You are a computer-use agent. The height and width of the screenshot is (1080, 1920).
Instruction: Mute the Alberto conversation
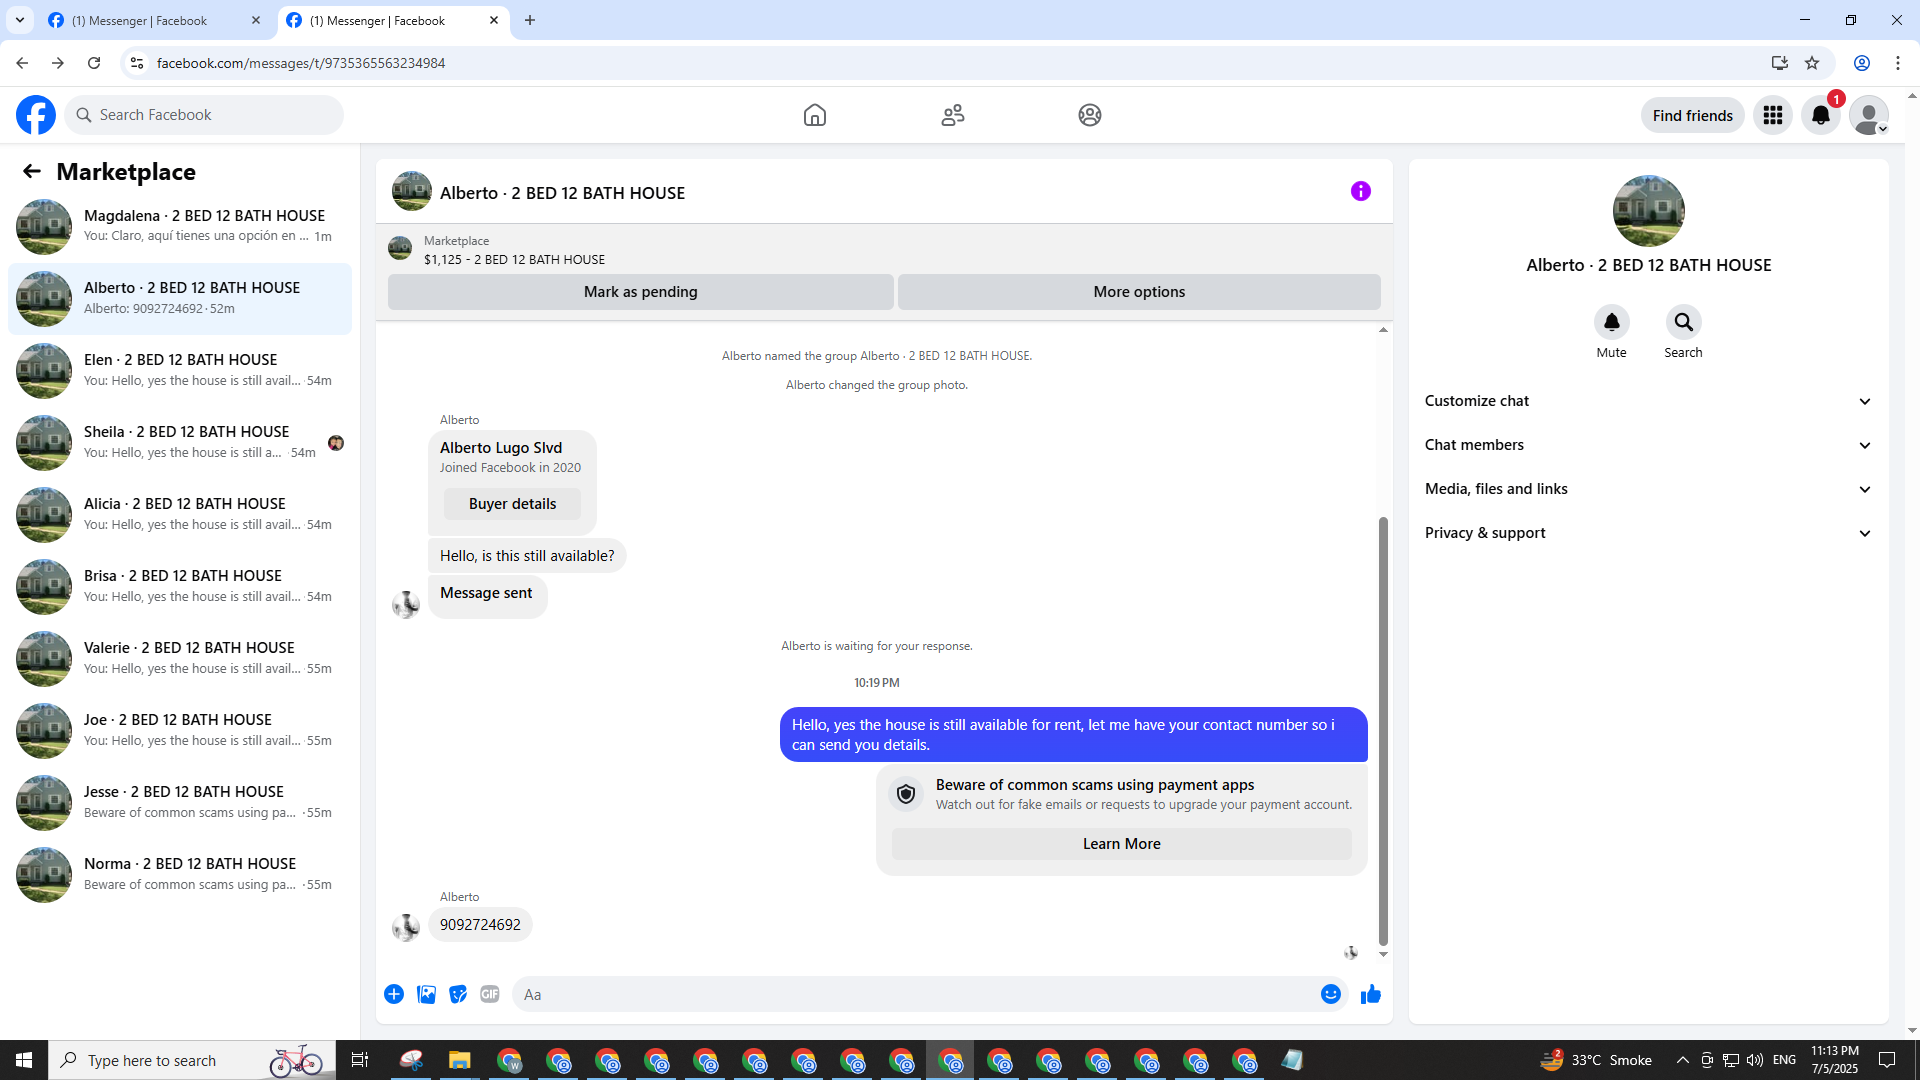(x=1611, y=323)
